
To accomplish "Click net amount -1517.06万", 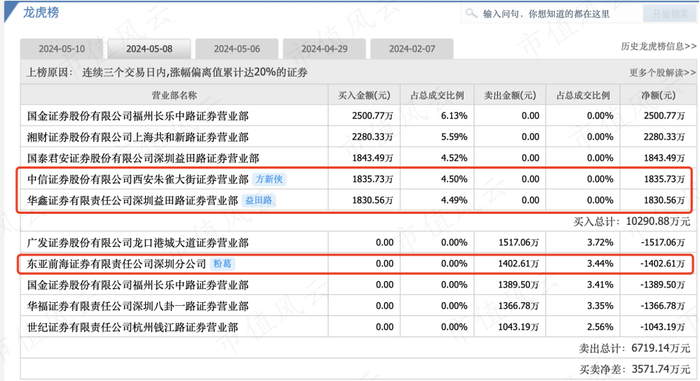I will click(662, 243).
